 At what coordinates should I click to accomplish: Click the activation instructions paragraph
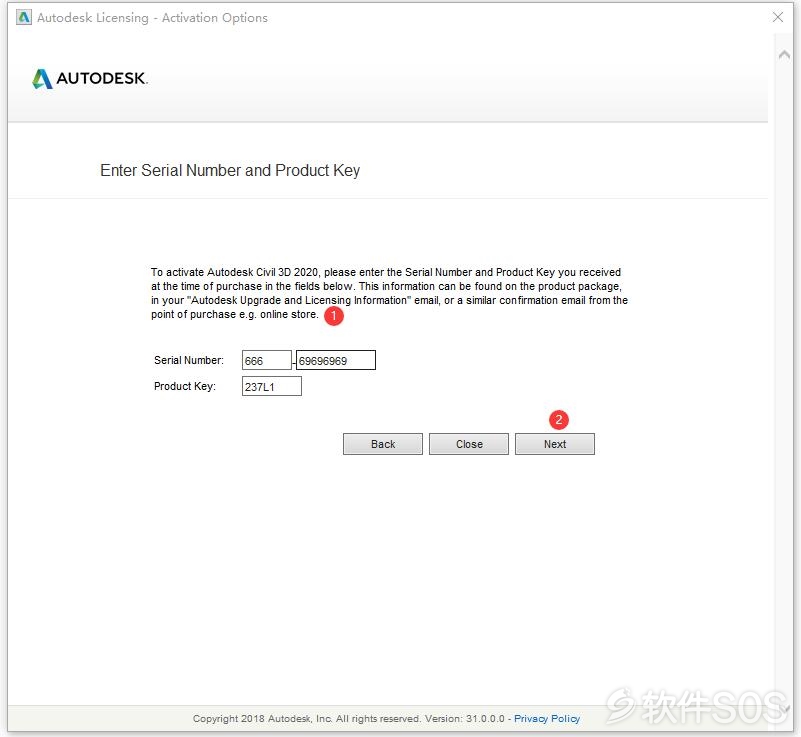(389, 293)
